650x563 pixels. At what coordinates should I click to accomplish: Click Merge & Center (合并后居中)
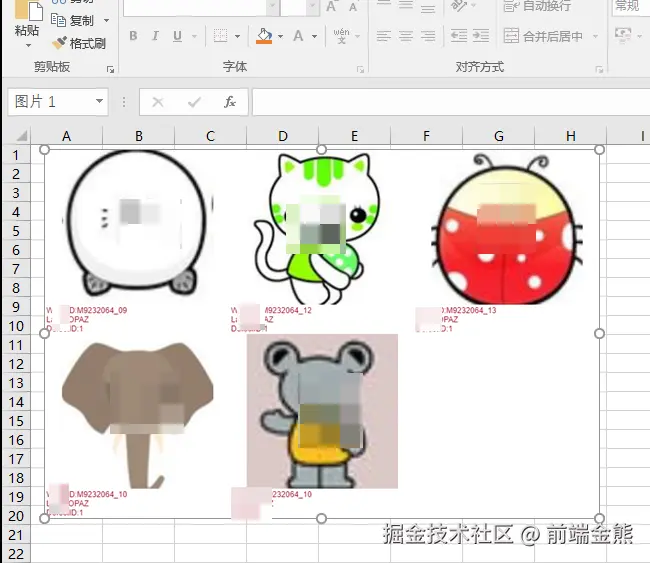pyautogui.click(x=543, y=36)
